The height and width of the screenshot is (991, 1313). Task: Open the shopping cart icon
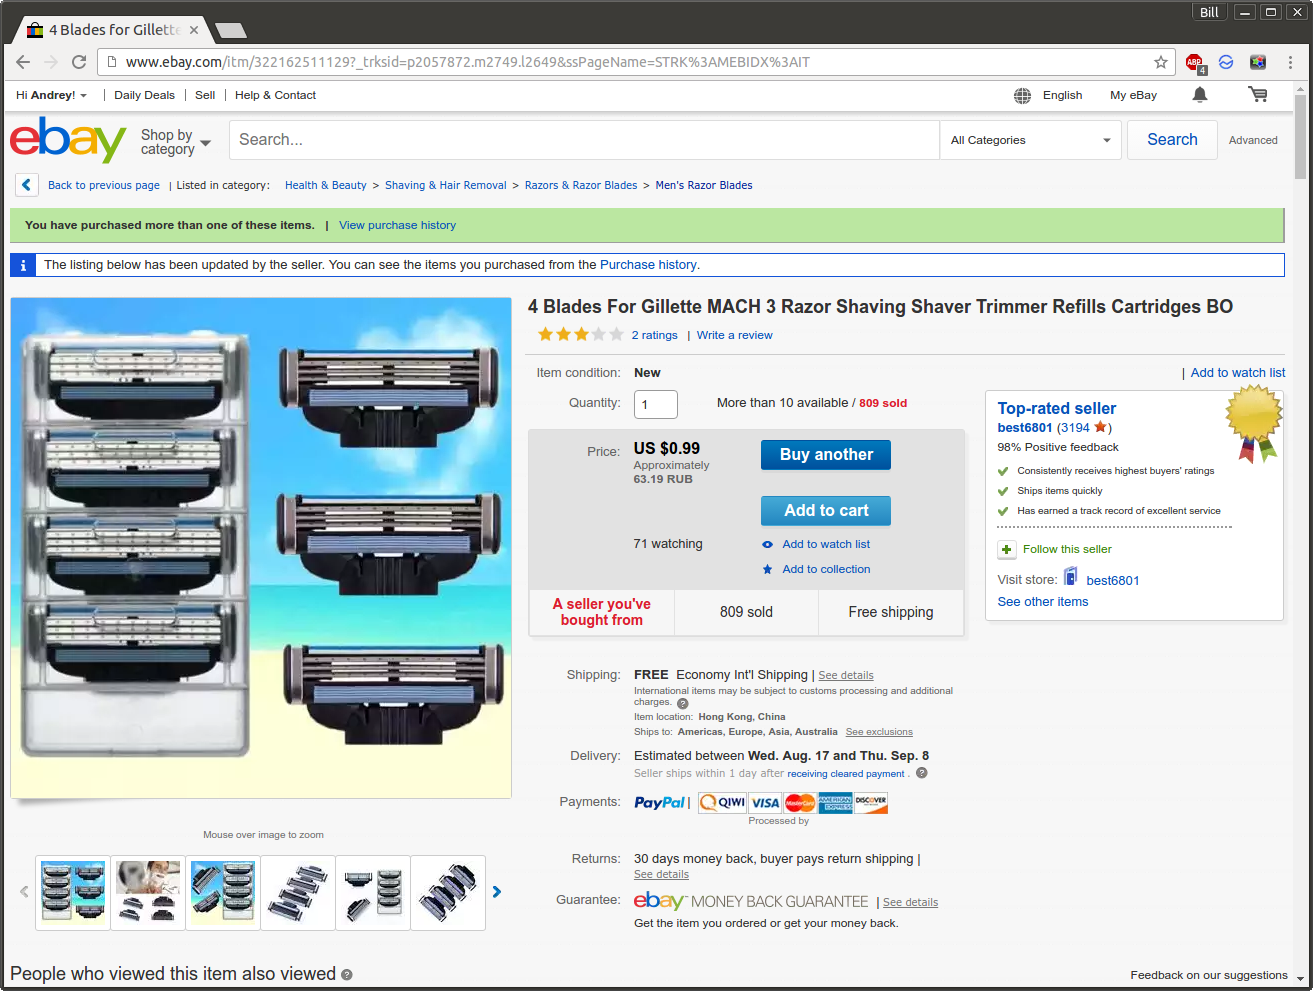coord(1257,95)
